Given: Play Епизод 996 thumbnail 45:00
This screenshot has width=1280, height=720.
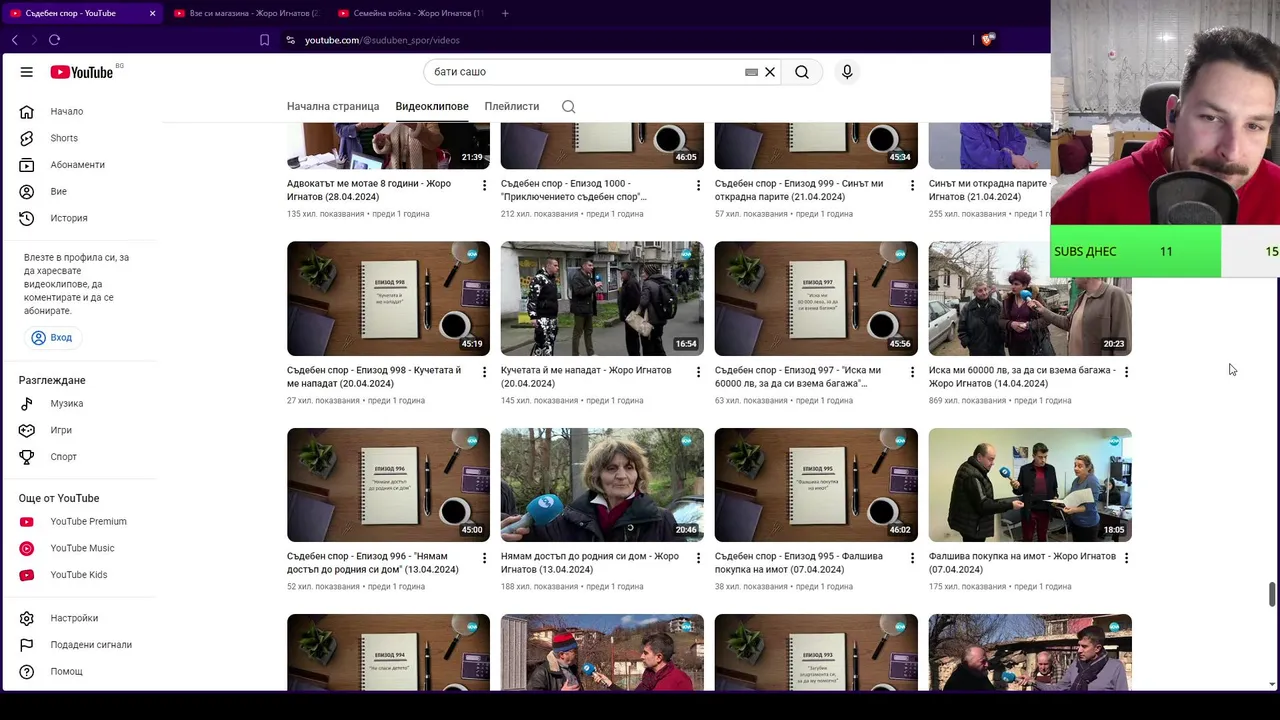Looking at the screenshot, I should coord(388,485).
